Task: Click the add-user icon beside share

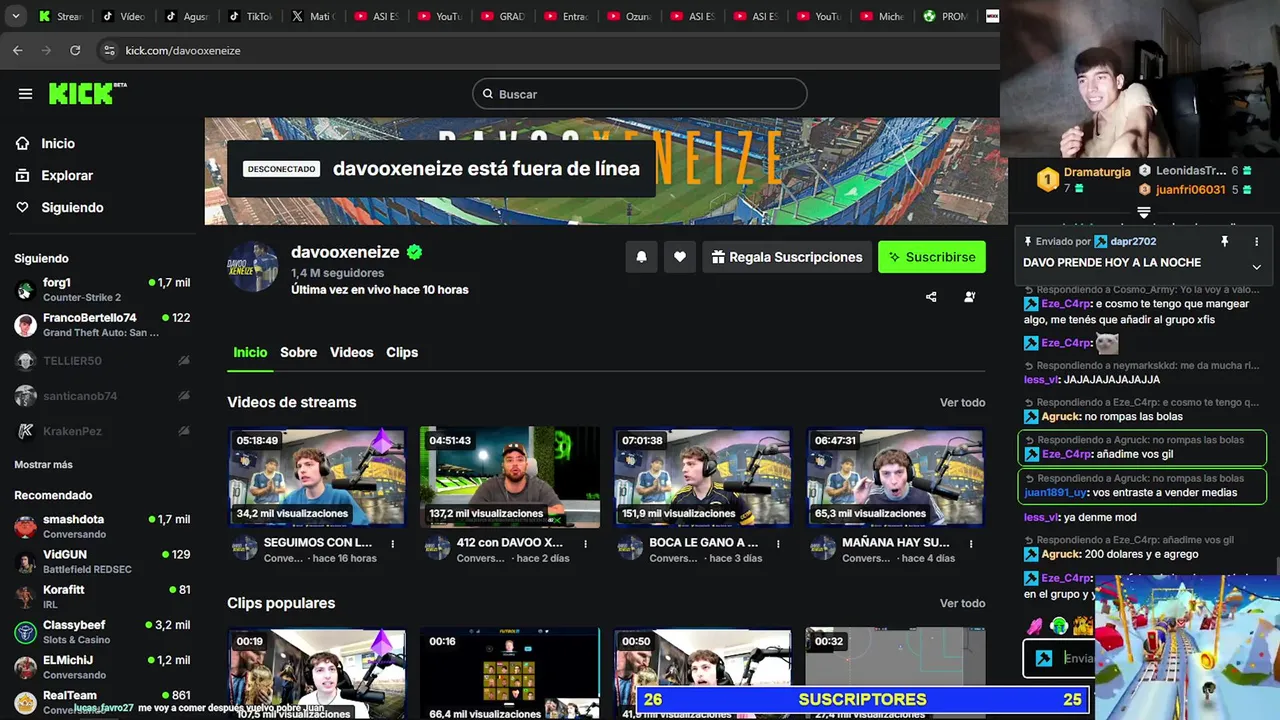Action: click(x=970, y=297)
